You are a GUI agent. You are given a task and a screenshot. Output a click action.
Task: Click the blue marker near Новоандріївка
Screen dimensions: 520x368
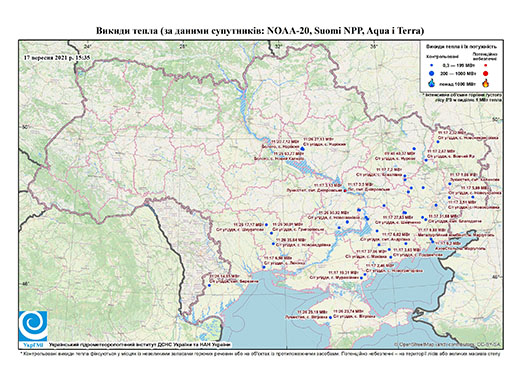pos(273,244)
